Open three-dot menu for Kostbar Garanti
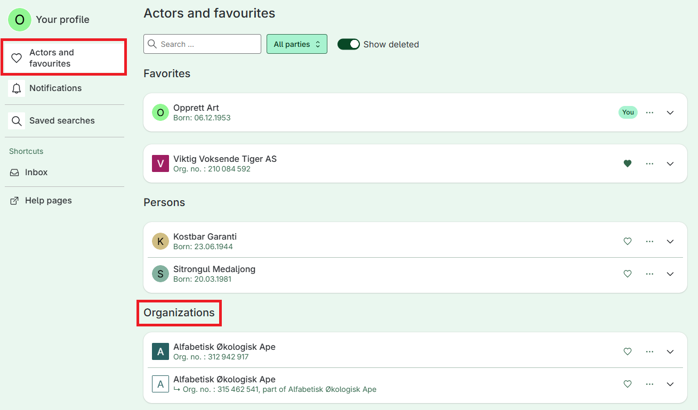 coord(649,241)
